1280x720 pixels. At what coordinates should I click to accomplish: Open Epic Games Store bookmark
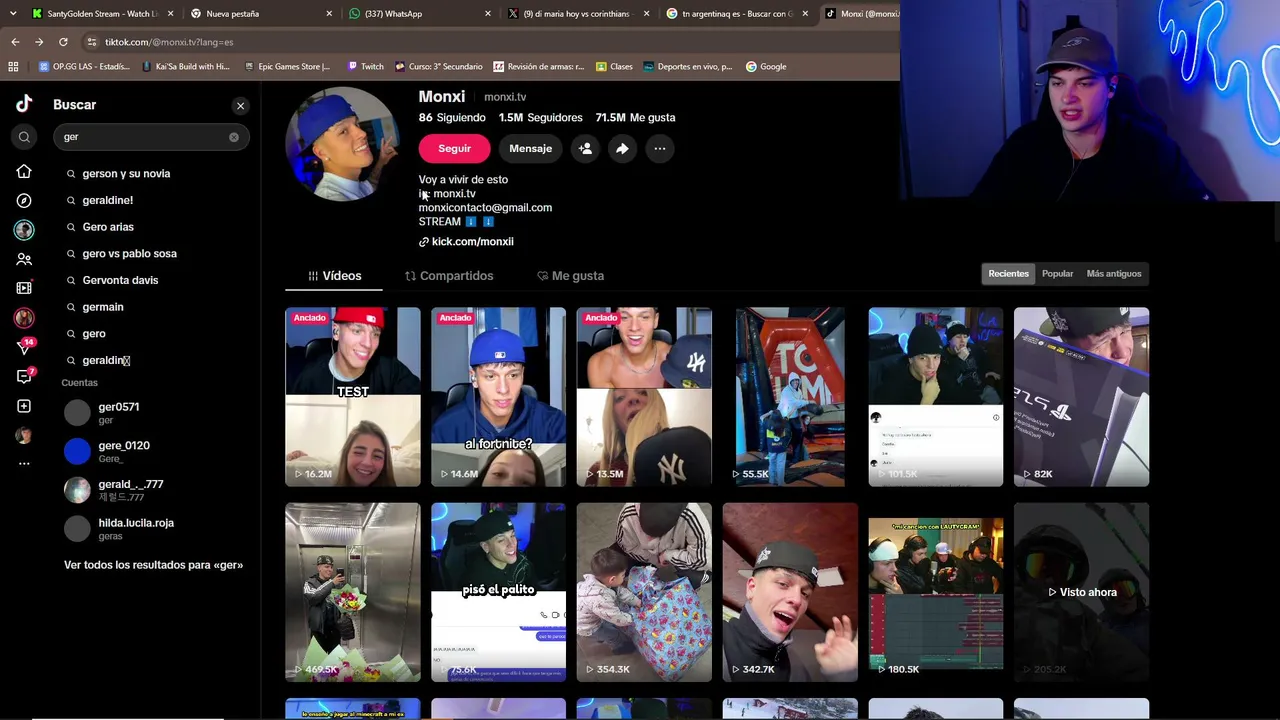tap(286, 67)
